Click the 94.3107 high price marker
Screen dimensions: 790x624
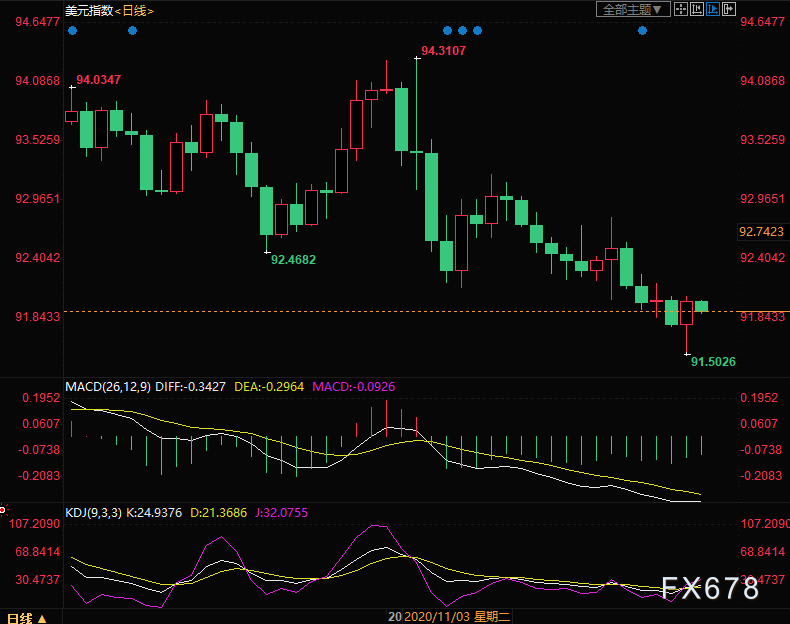(x=443, y=50)
